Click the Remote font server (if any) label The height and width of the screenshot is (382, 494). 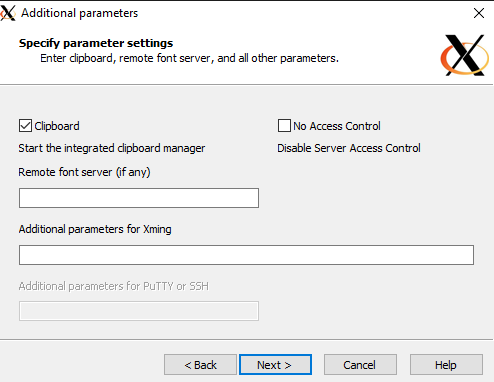click(x=84, y=172)
